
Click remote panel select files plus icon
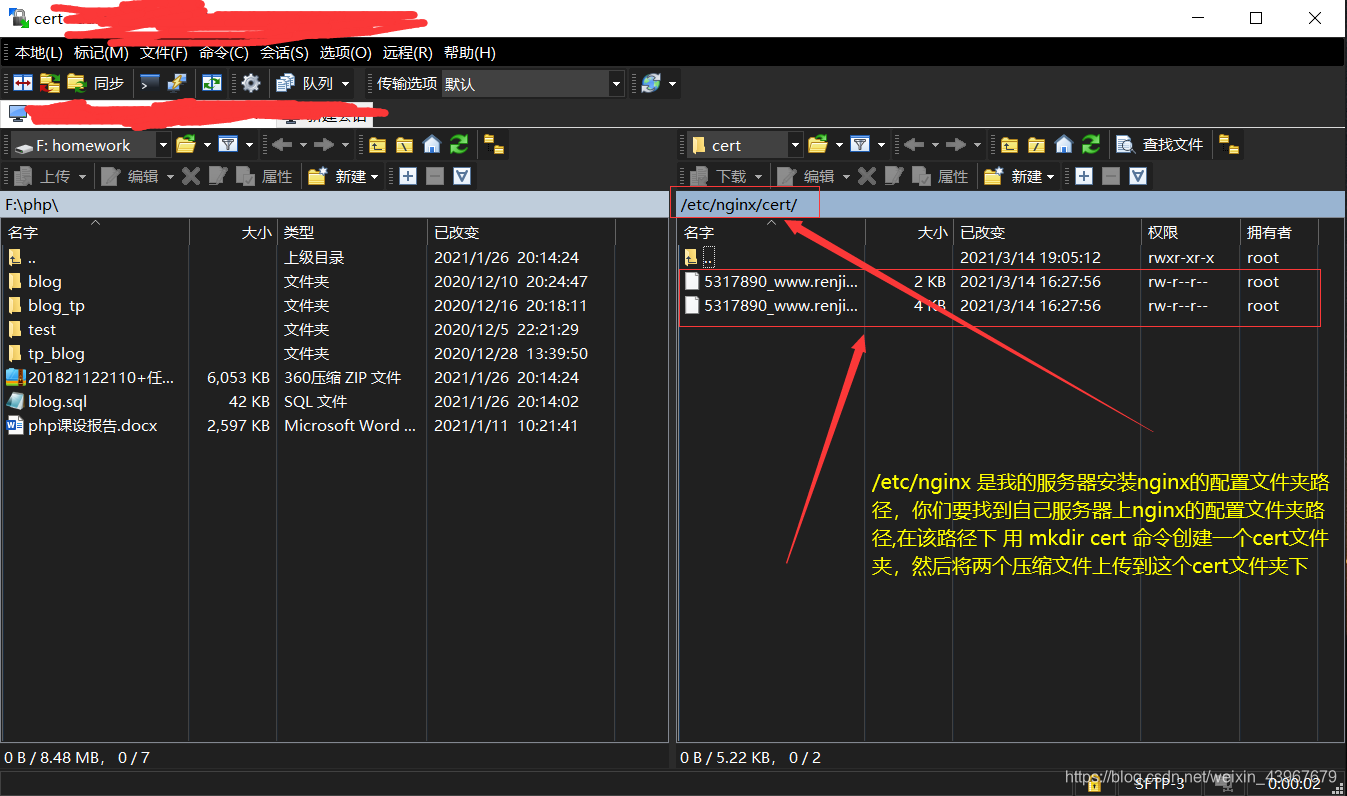click(x=1084, y=177)
